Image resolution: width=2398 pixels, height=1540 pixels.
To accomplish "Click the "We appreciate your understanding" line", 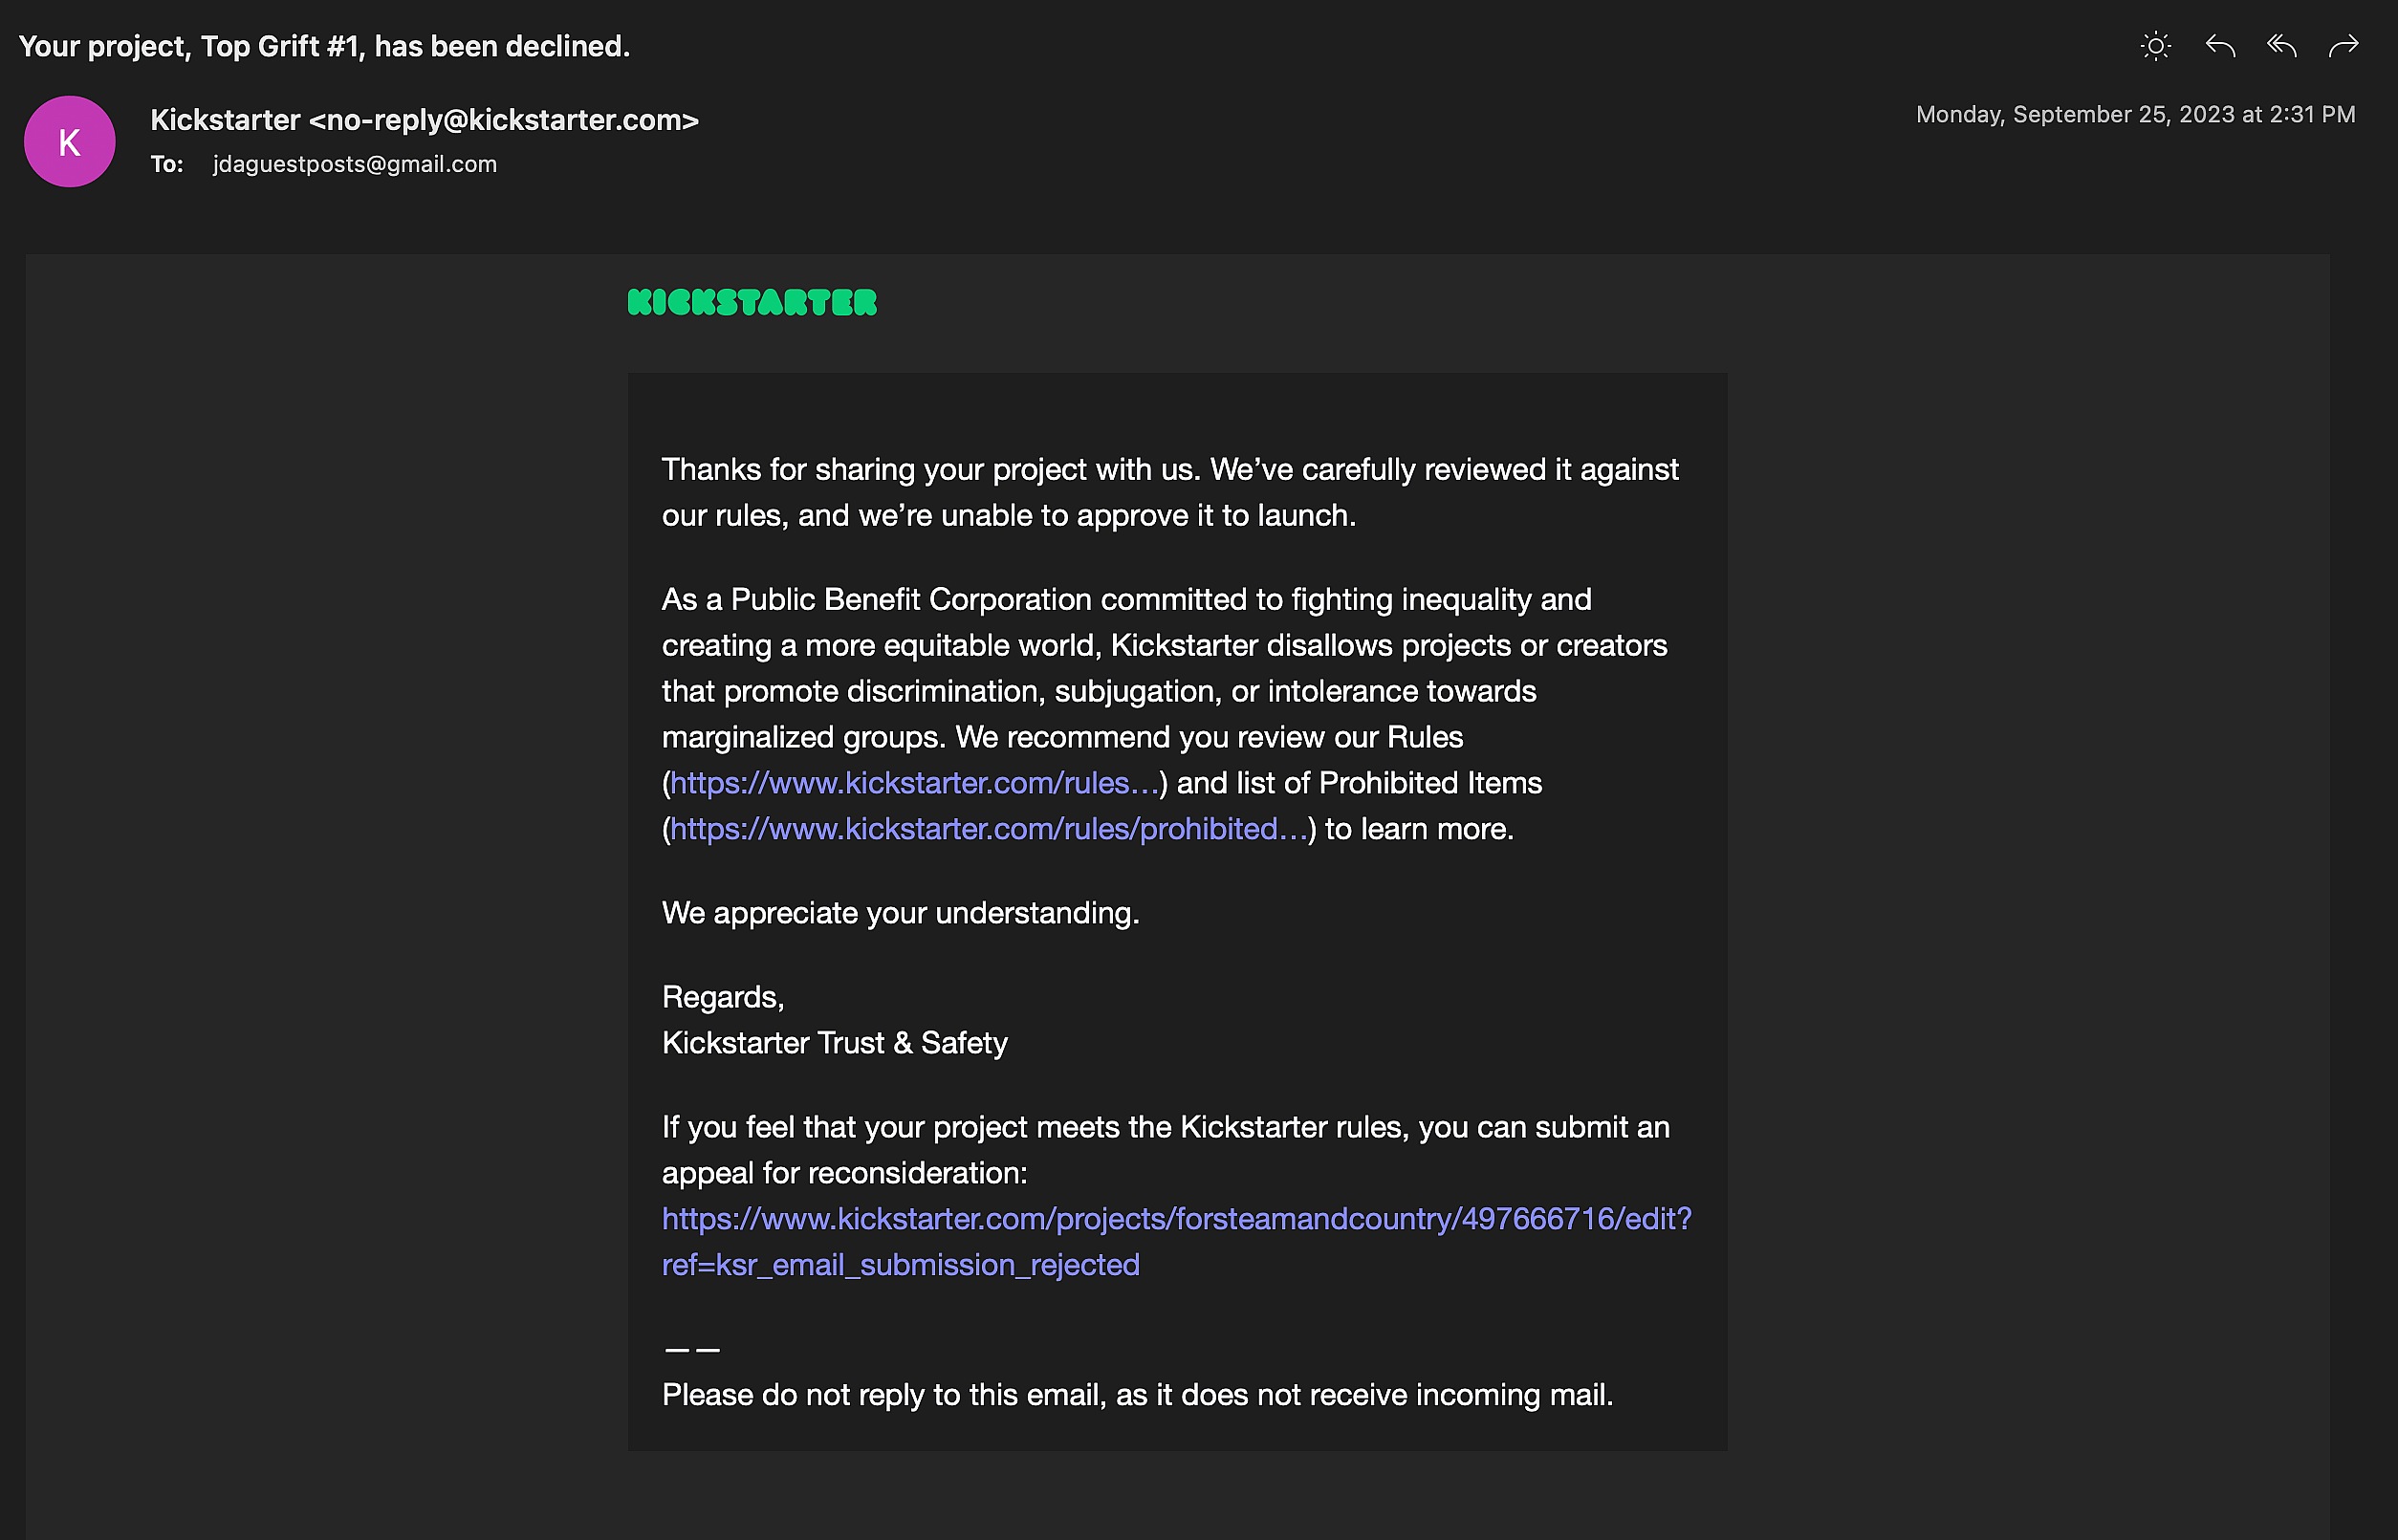I will [900, 913].
